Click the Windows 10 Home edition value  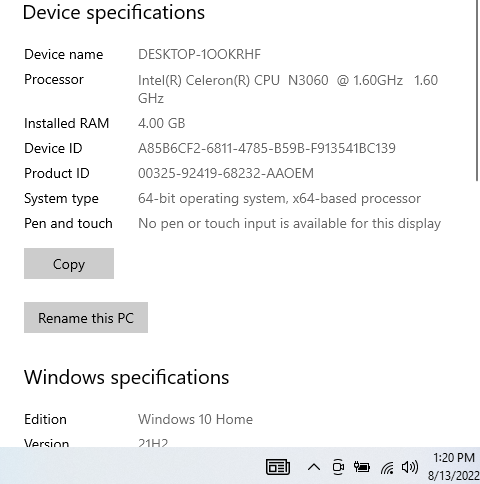(x=195, y=419)
